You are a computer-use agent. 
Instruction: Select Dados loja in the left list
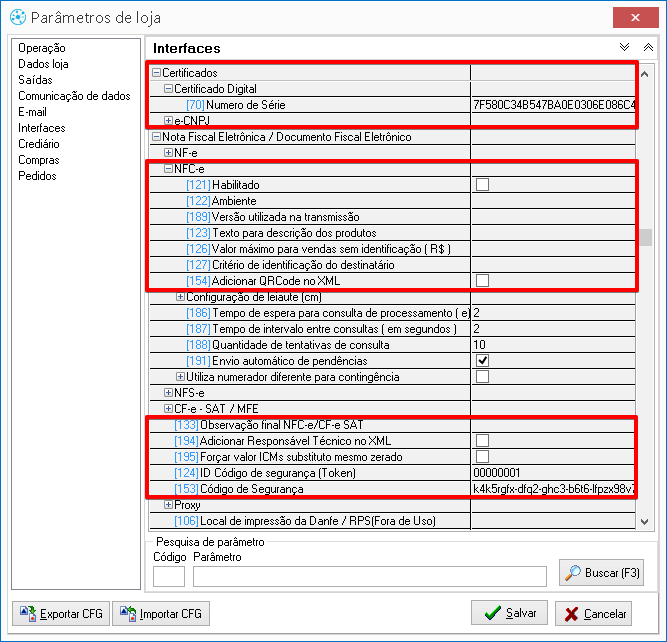(43, 64)
